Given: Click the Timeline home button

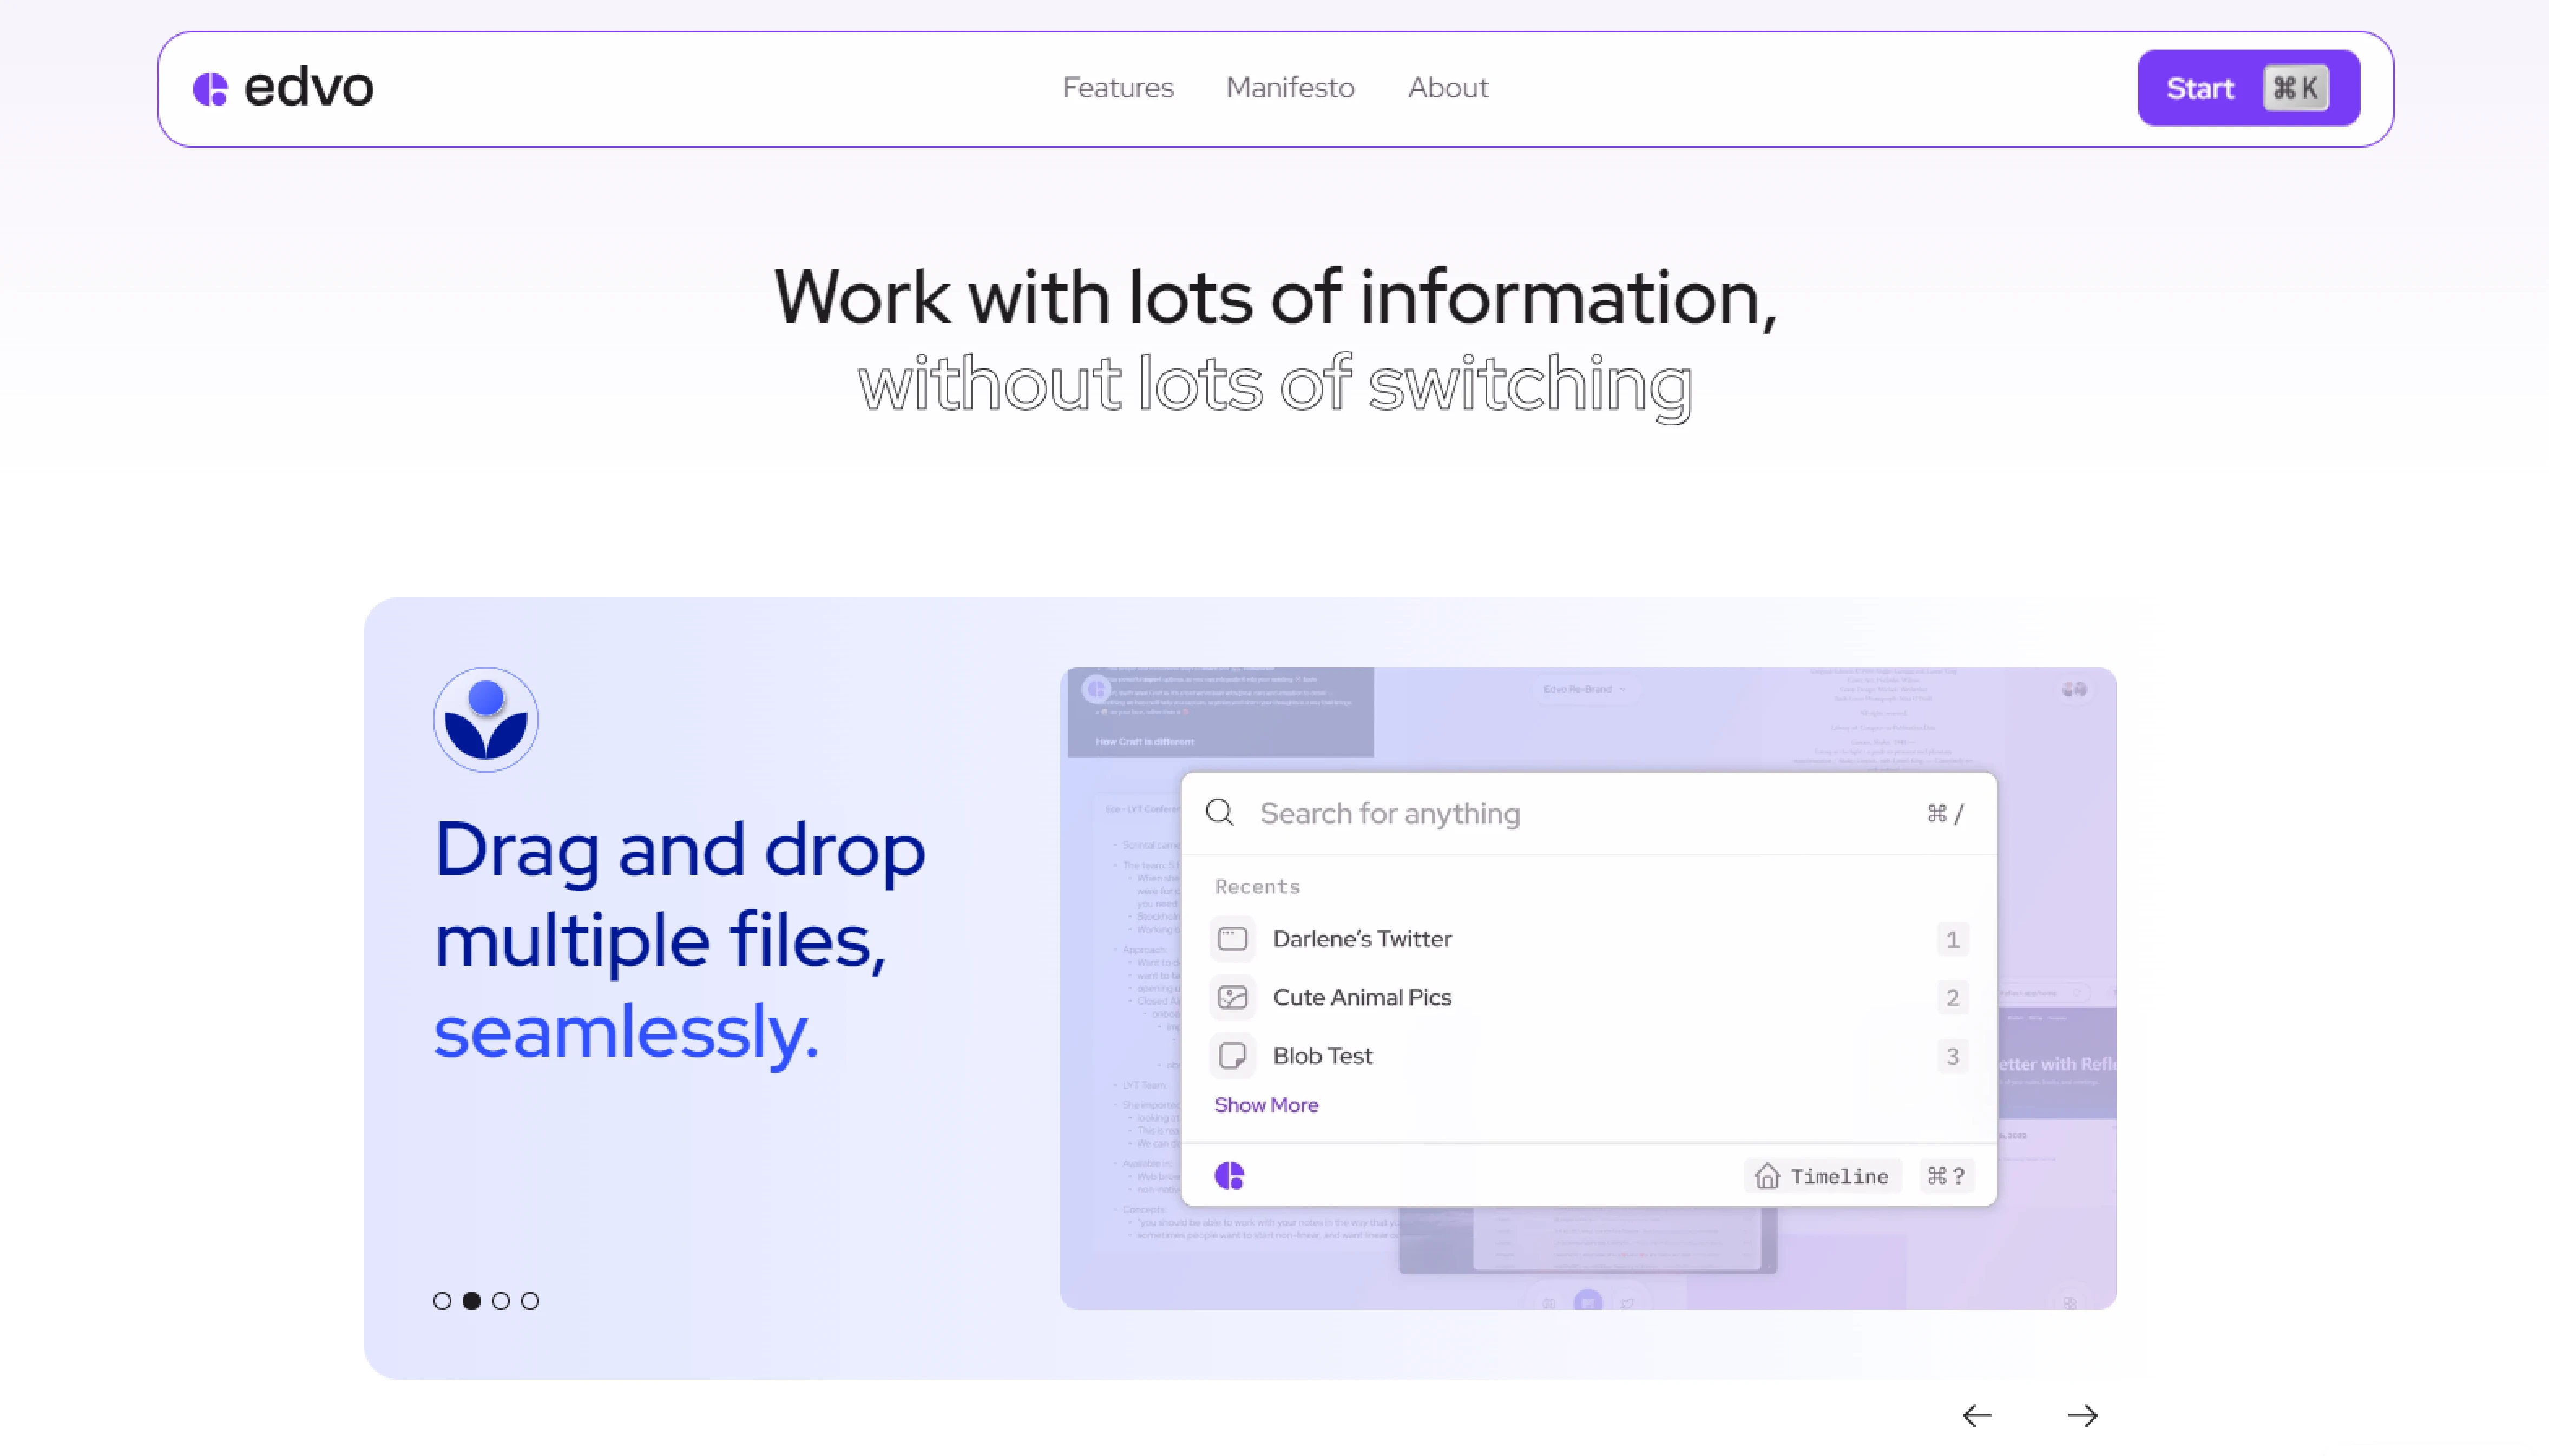Looking at the screenshot, I should (x=1822, y=1176).
